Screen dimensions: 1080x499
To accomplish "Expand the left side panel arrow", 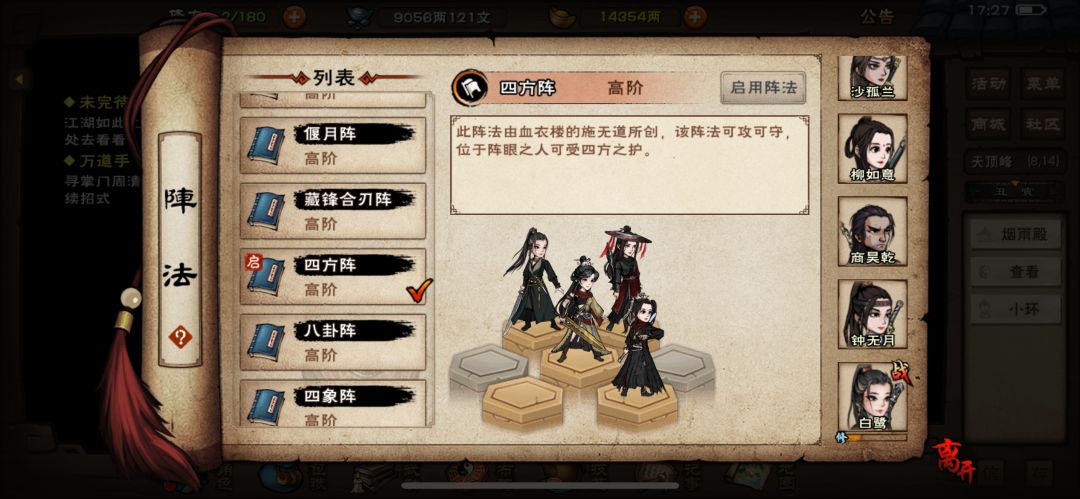I will coord(19,79).
